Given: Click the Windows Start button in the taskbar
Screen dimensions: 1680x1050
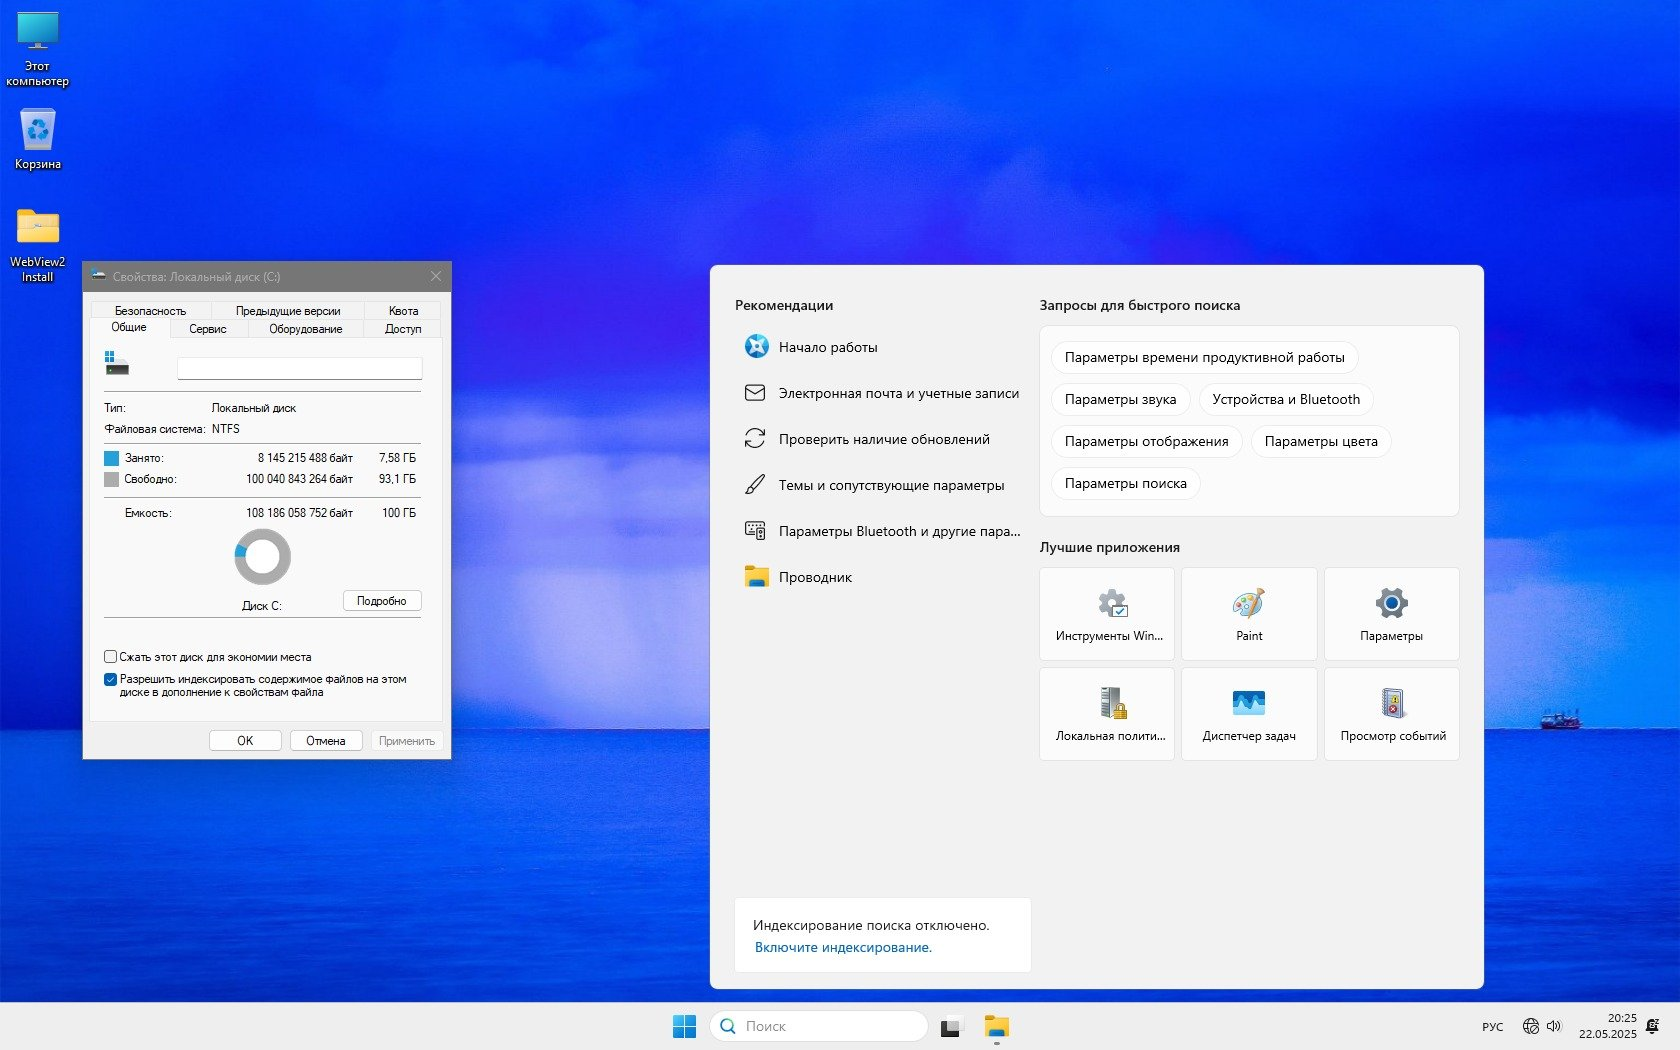Looking at the screenshot, I should (684, 1026).
